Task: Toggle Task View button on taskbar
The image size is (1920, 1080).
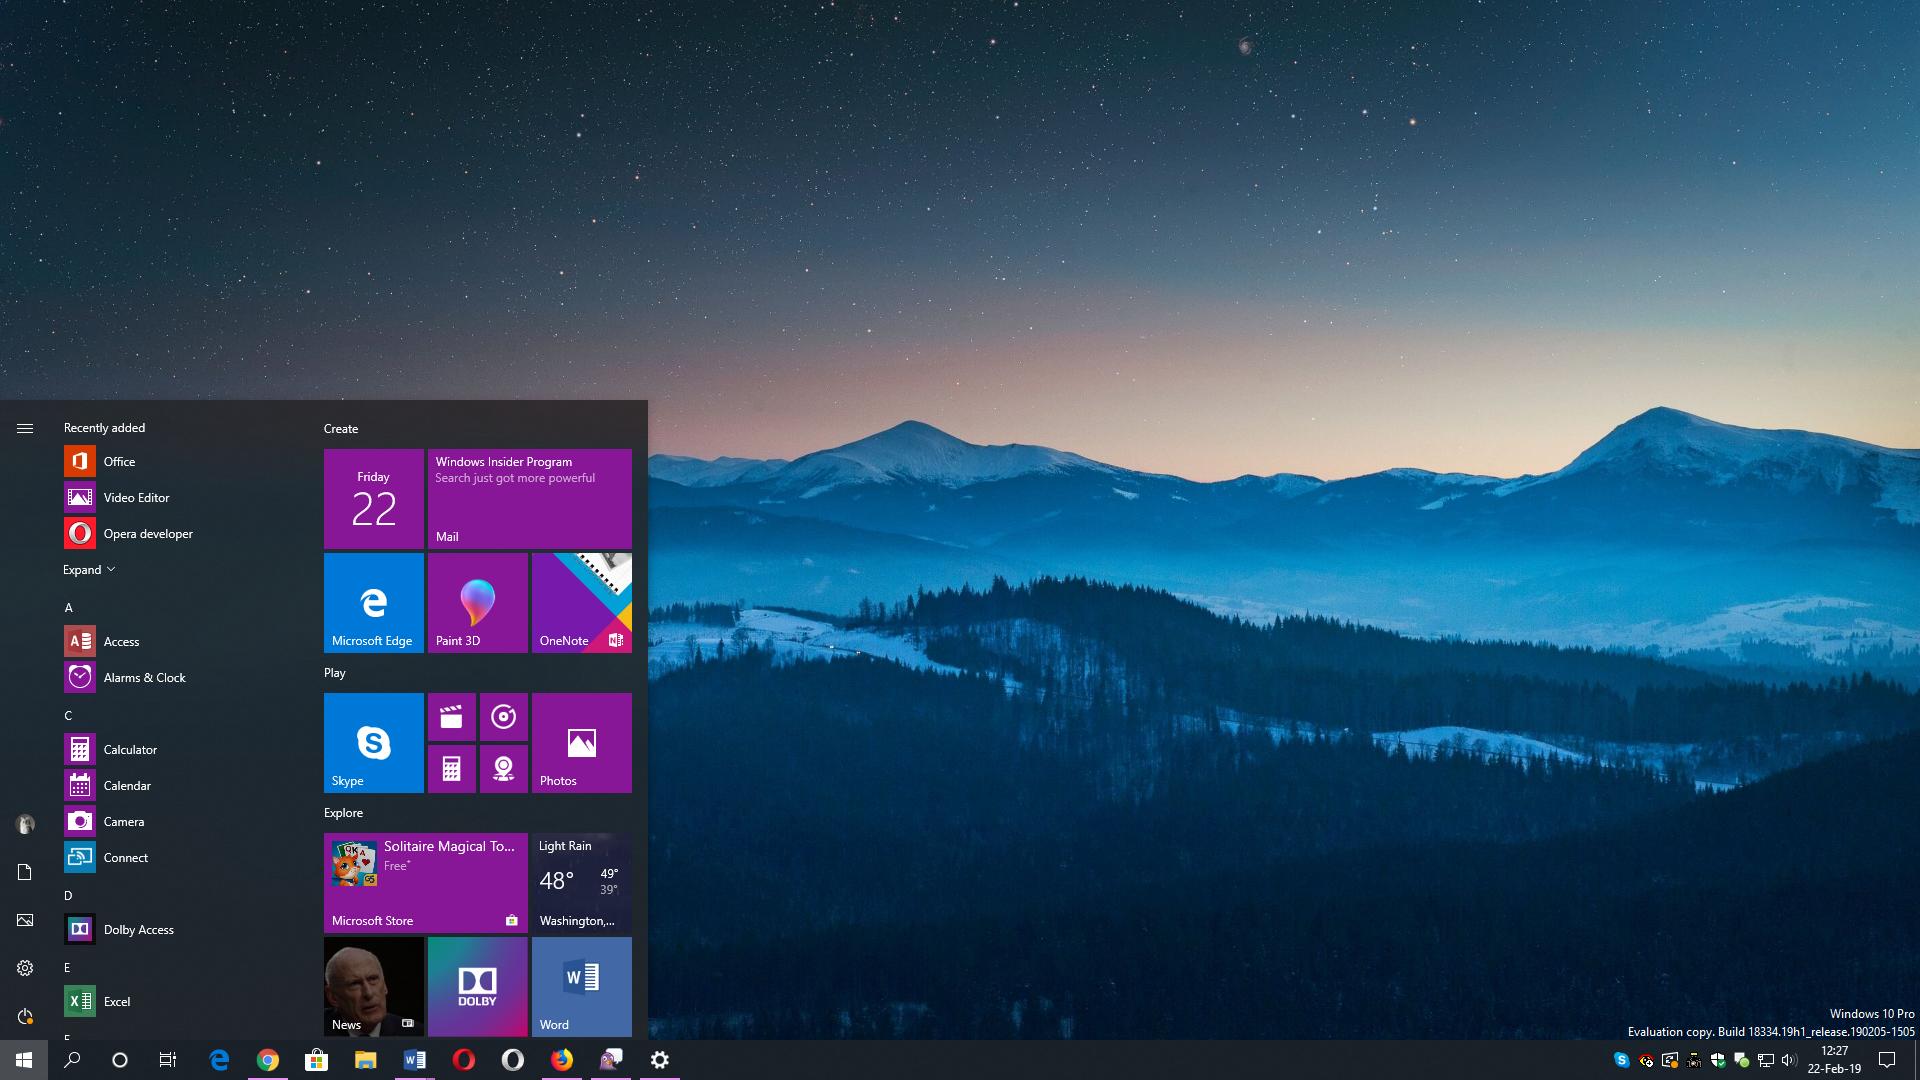Action: point(167,1059)
